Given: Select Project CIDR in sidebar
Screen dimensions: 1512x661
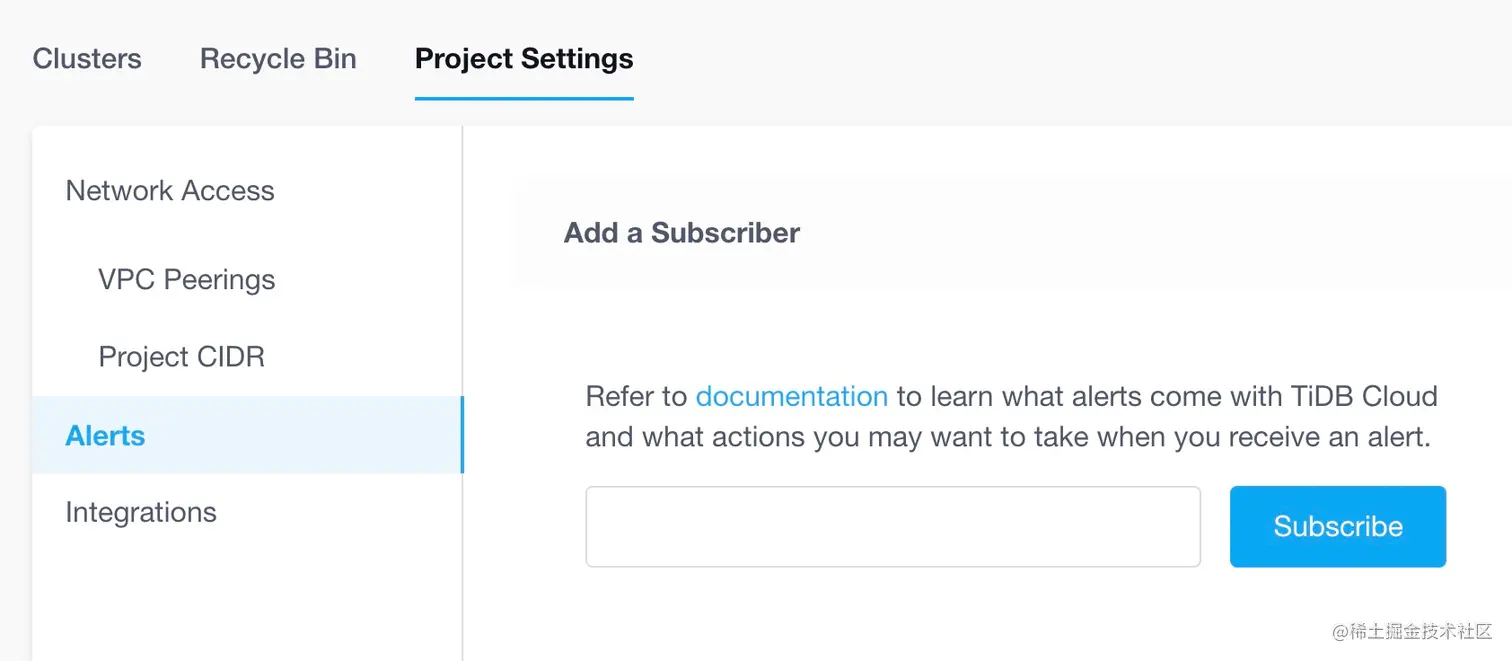Looking at the screenshot, I should point(181,357).
